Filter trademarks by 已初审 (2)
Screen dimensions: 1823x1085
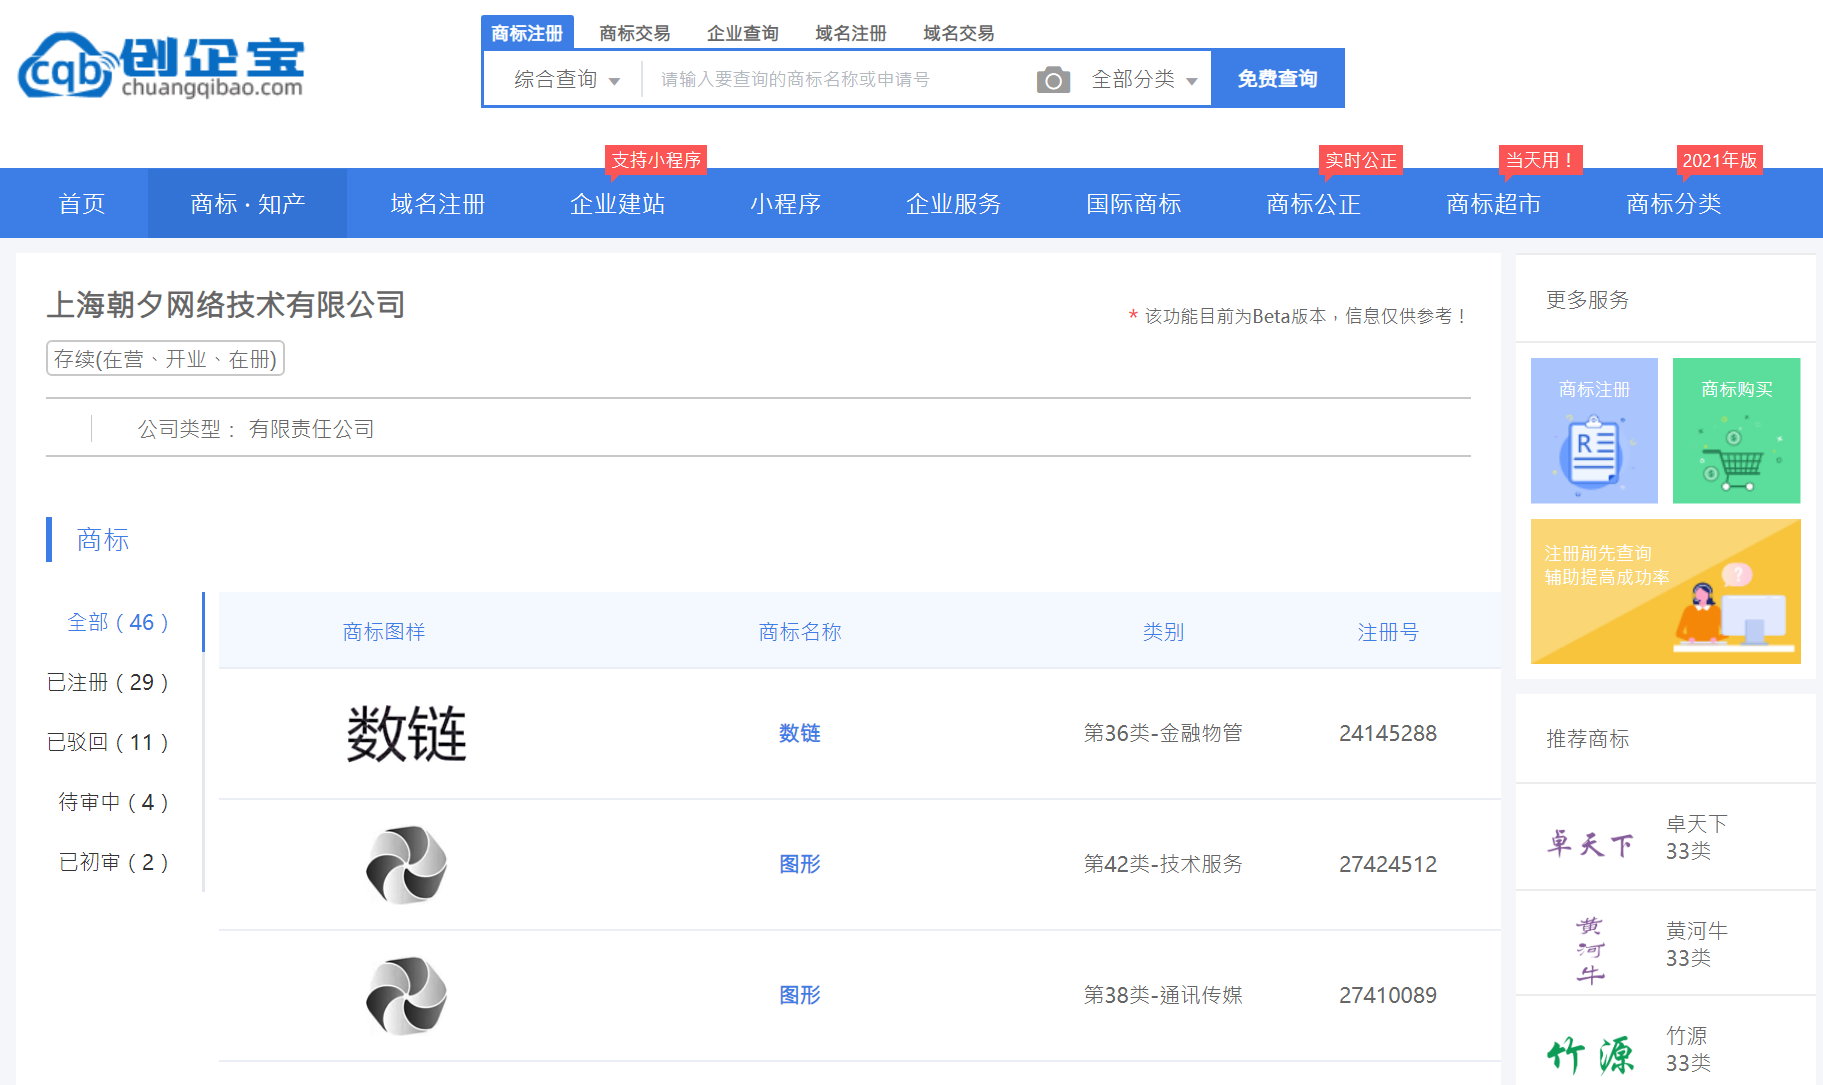[x=113, y=862]
